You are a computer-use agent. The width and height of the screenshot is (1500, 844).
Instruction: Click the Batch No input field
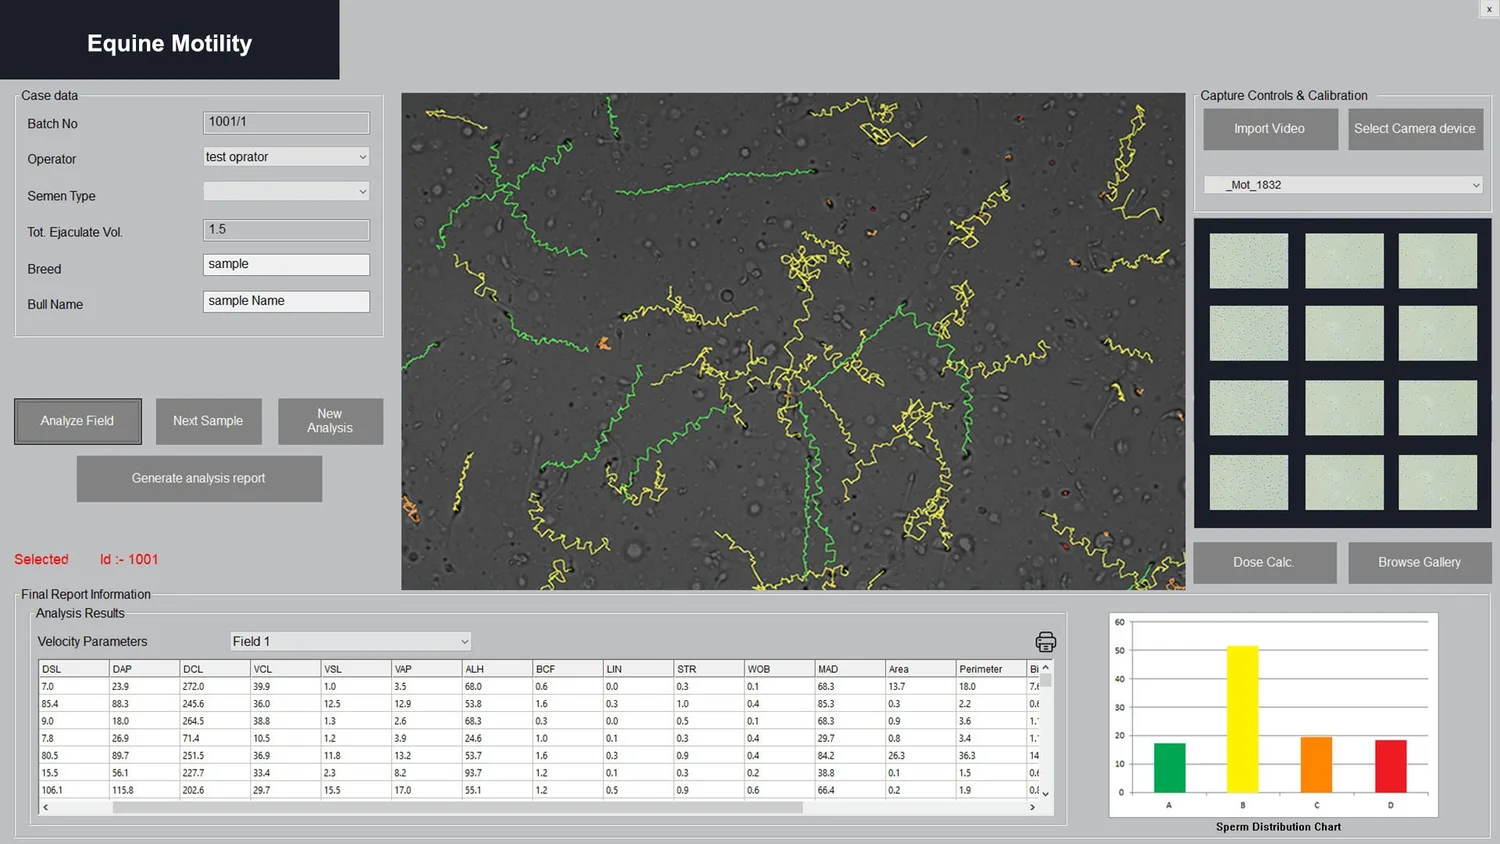coord(286,122)
